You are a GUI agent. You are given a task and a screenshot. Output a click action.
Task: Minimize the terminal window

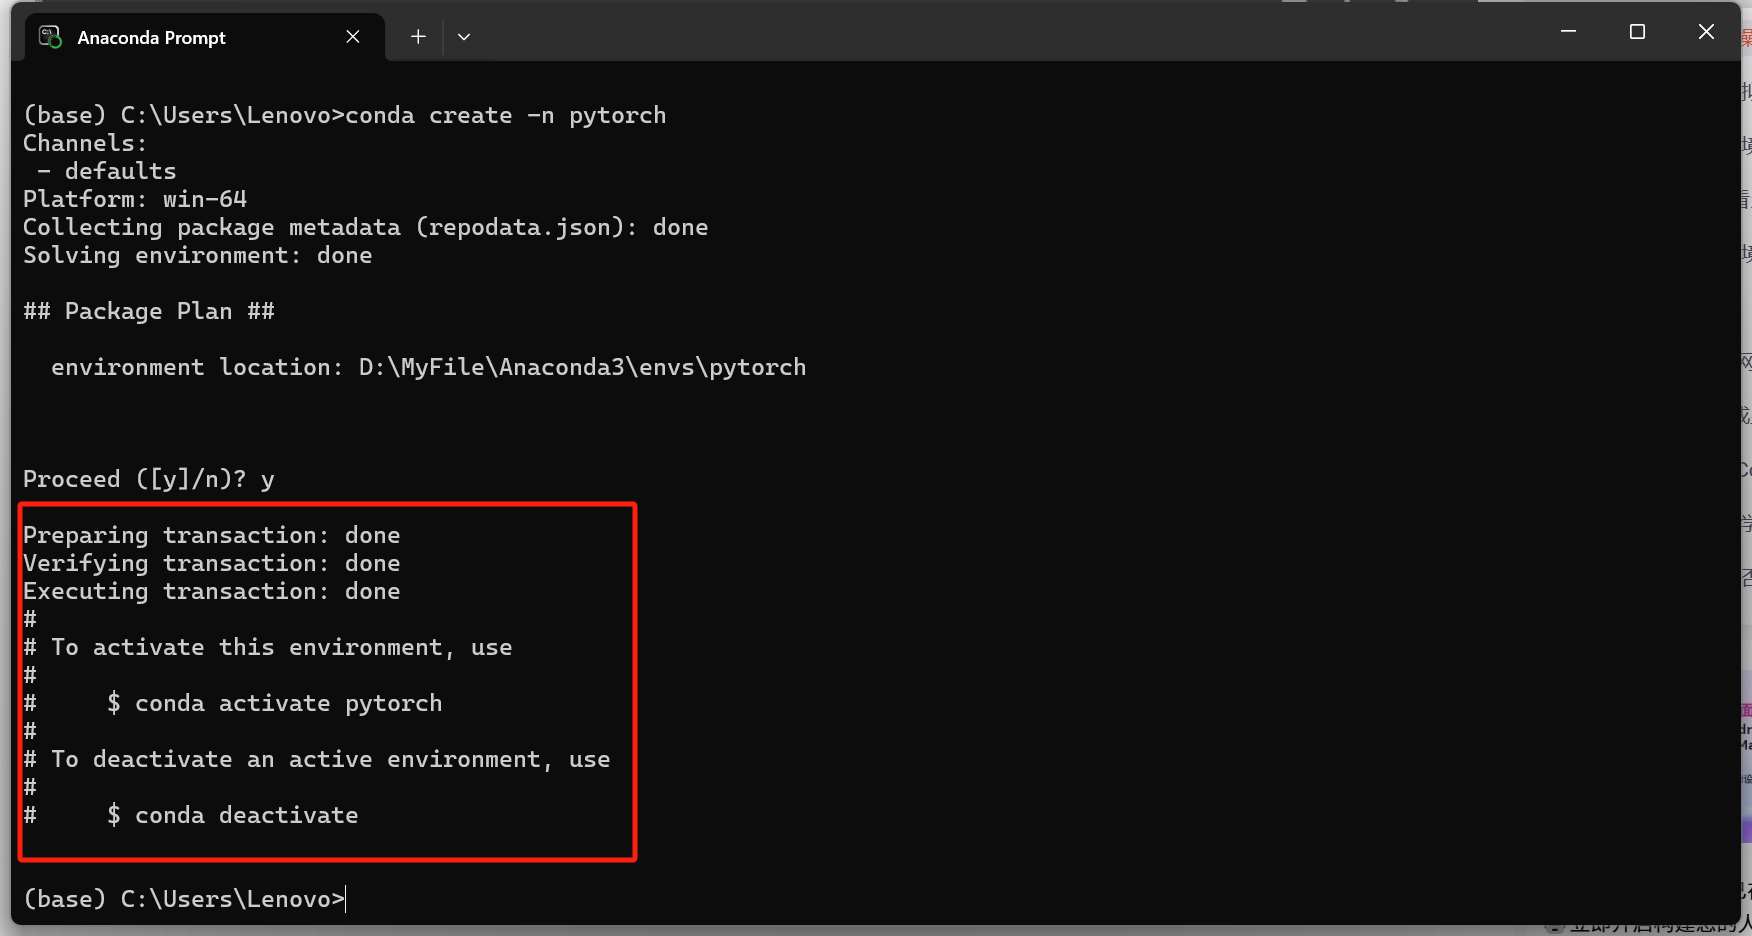1568,32
